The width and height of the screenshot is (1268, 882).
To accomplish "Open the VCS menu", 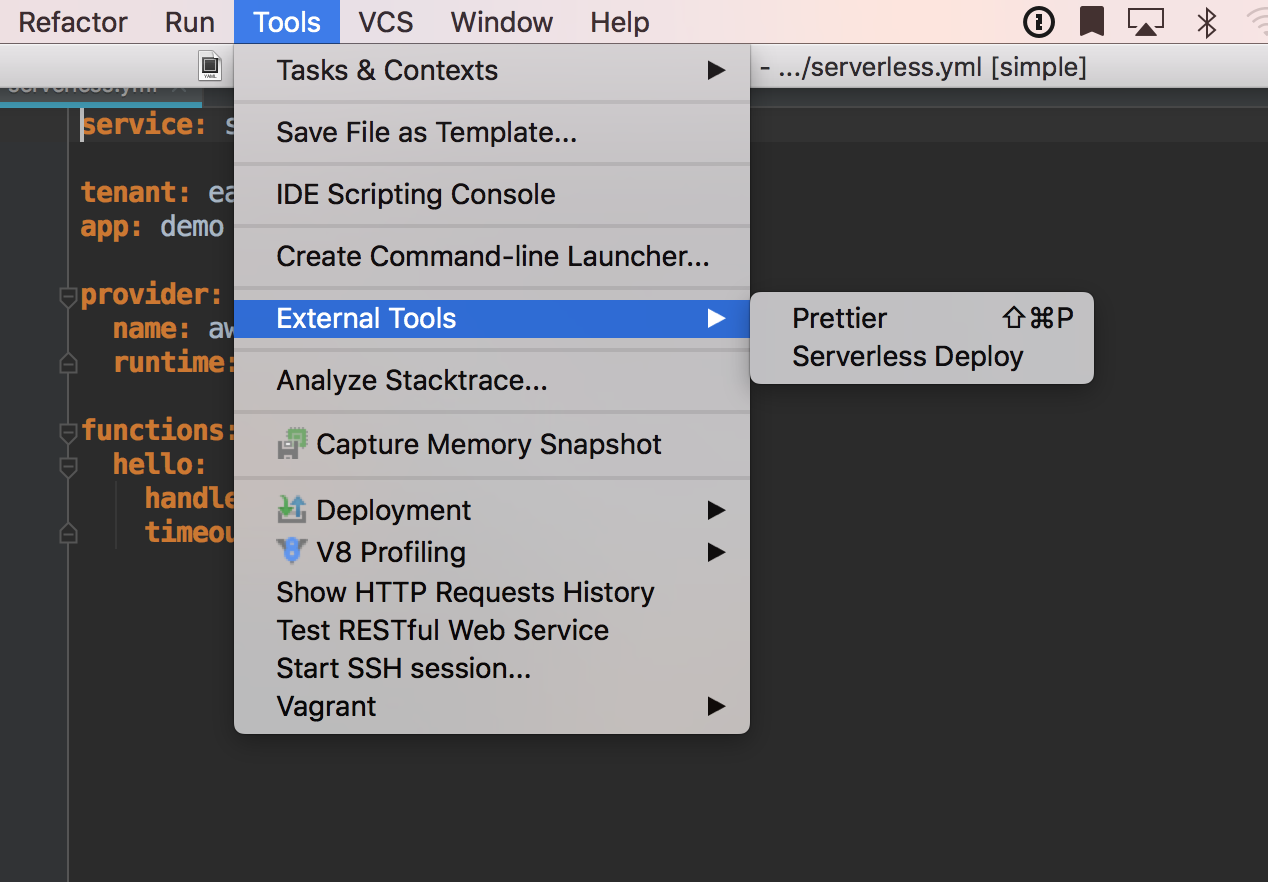I will [385, 22].
